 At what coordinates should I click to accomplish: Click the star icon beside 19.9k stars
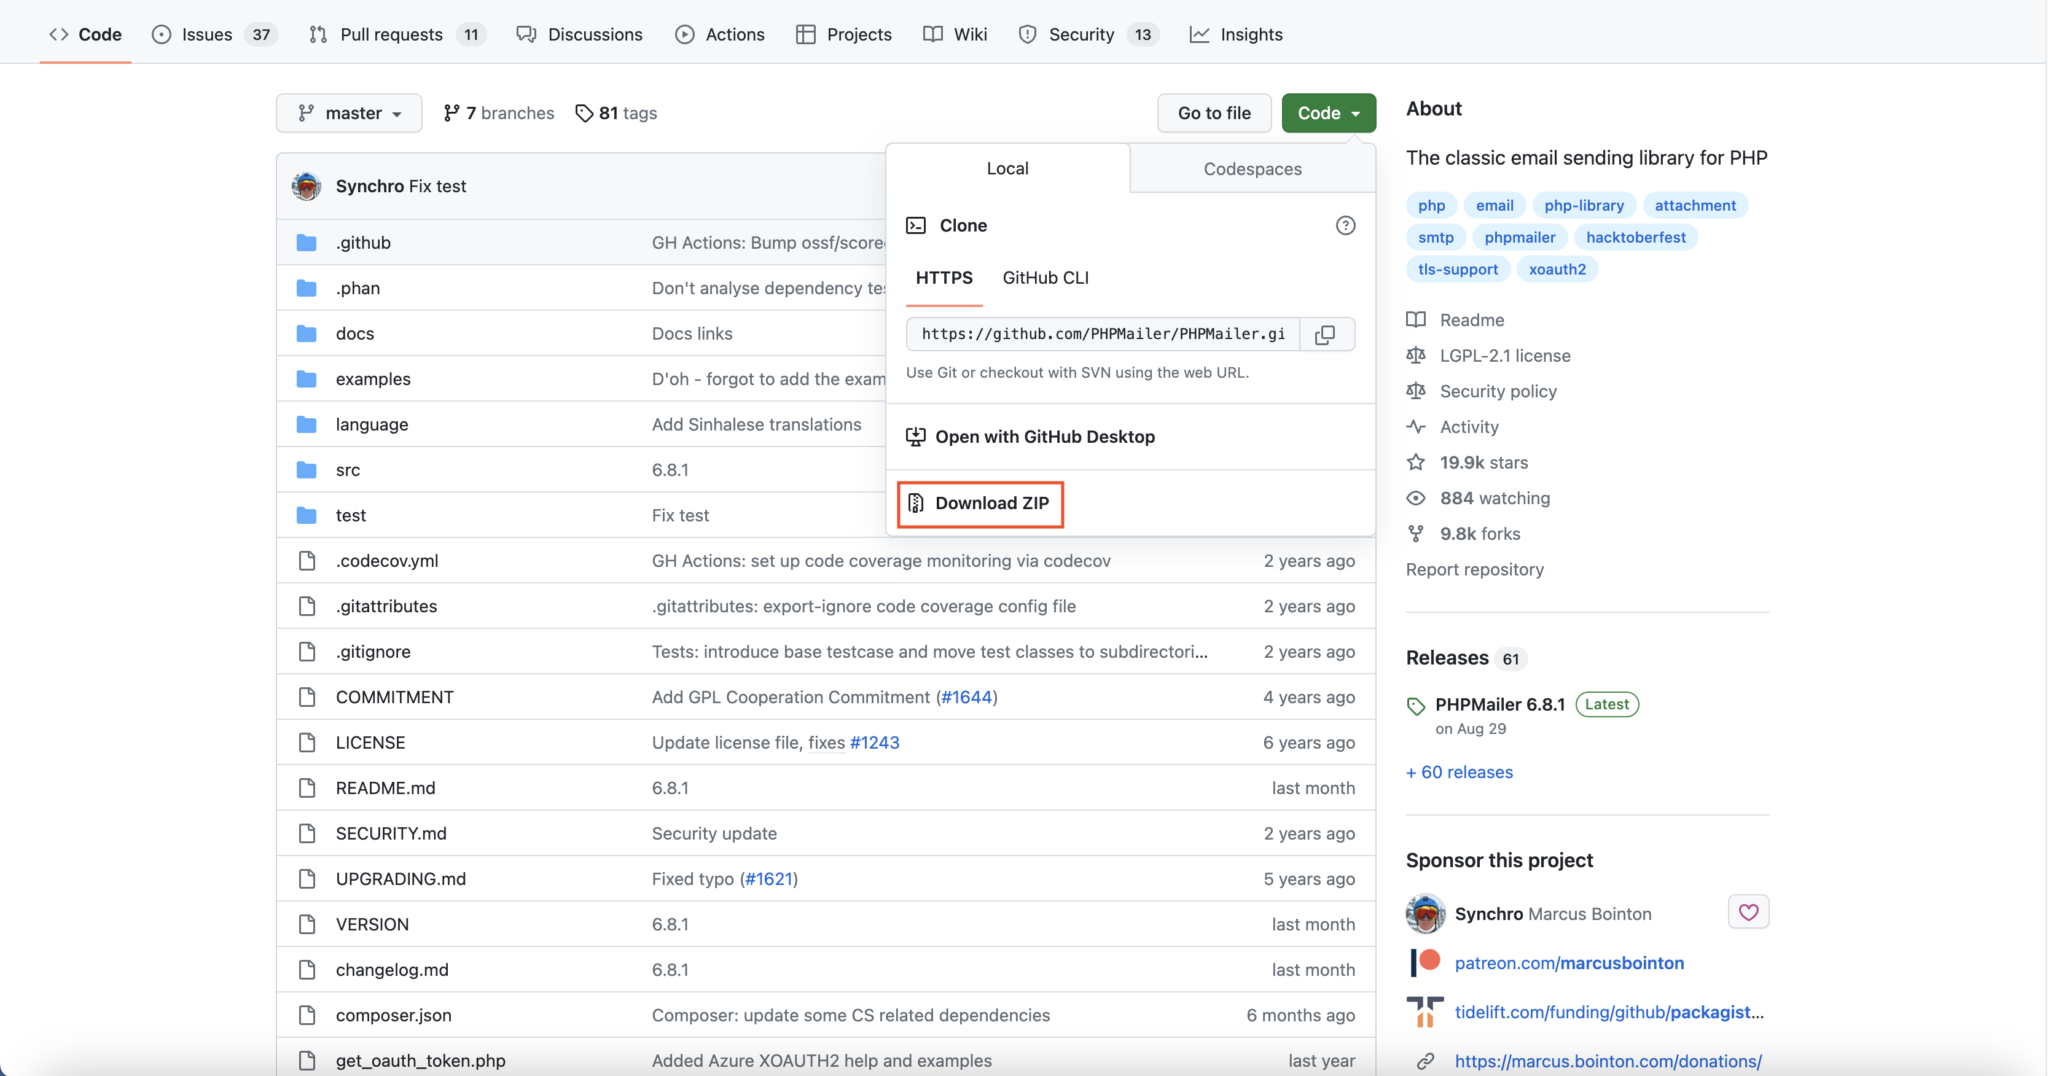[1417, 462]
